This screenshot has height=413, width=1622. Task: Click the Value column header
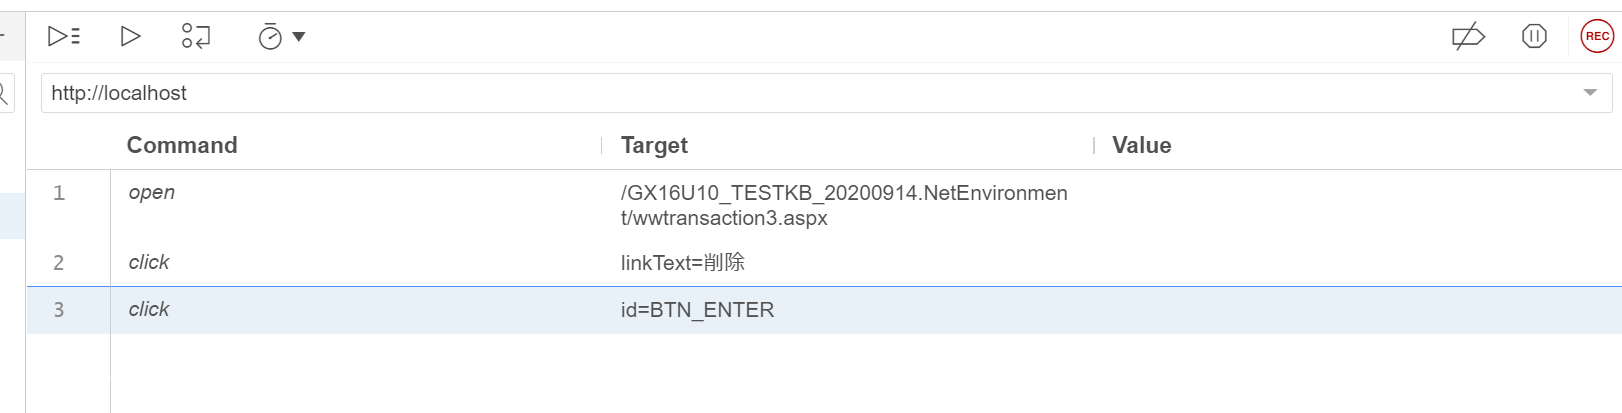coord(1141,145)
